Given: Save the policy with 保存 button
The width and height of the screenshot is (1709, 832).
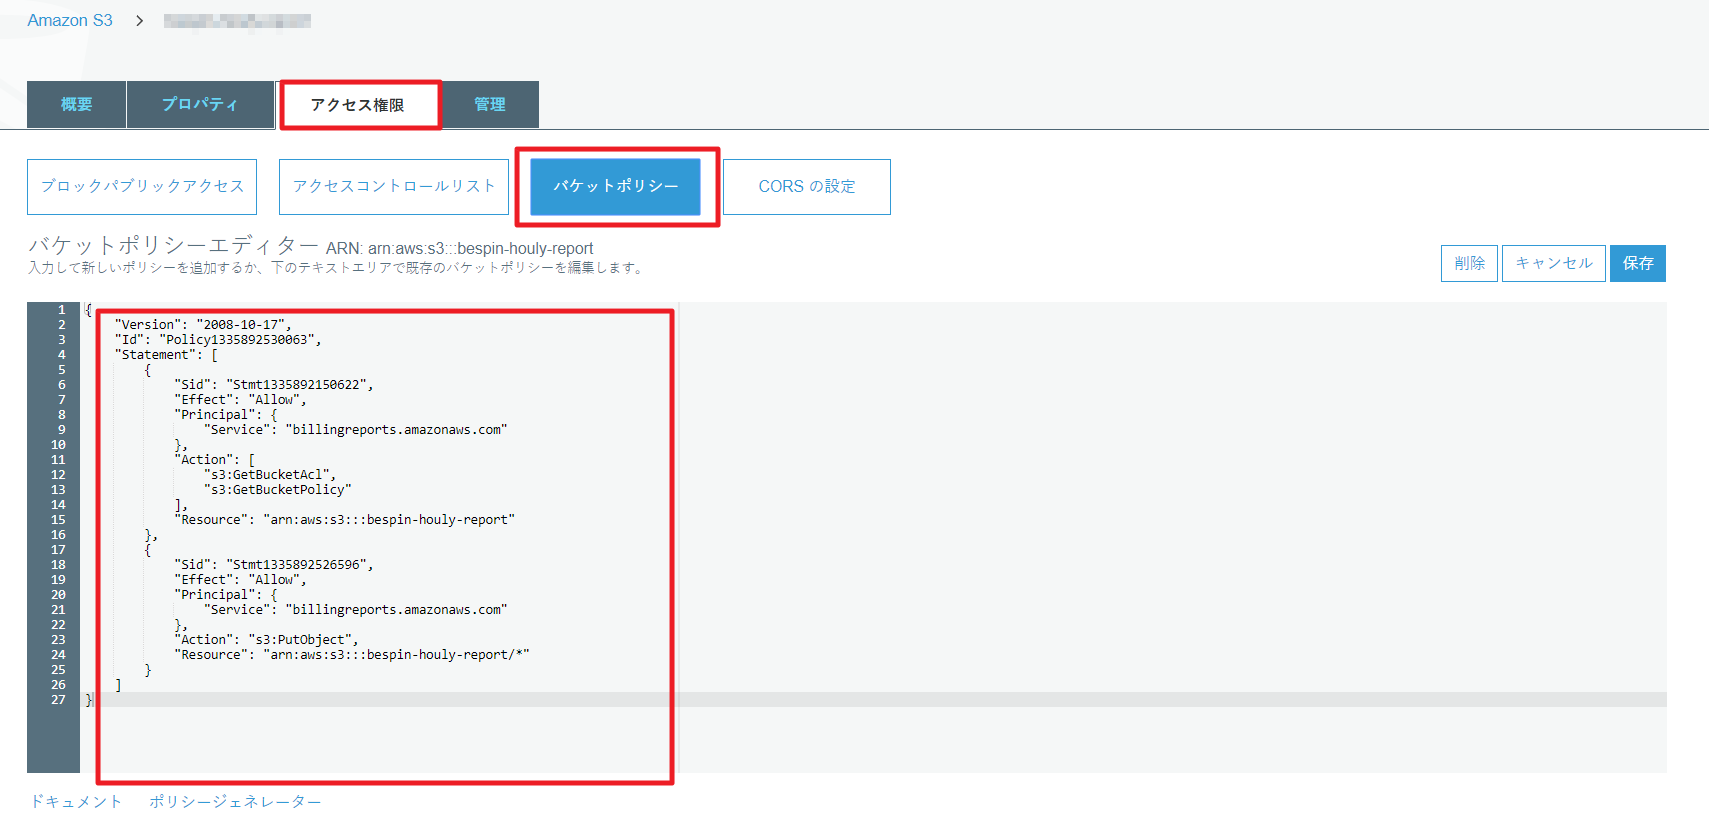Looking at the screenshot, I should point(1637,263).
